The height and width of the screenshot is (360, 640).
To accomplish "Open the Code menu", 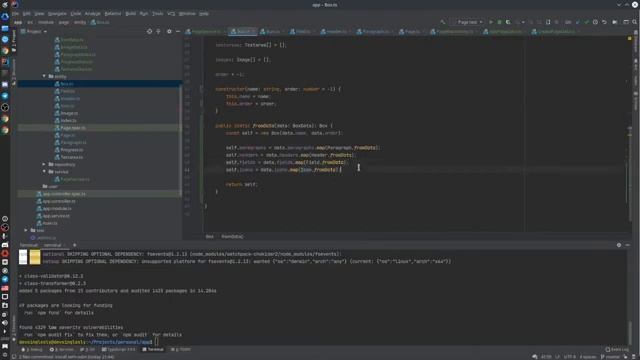I will pyautogui.click(x=76, y=13).
